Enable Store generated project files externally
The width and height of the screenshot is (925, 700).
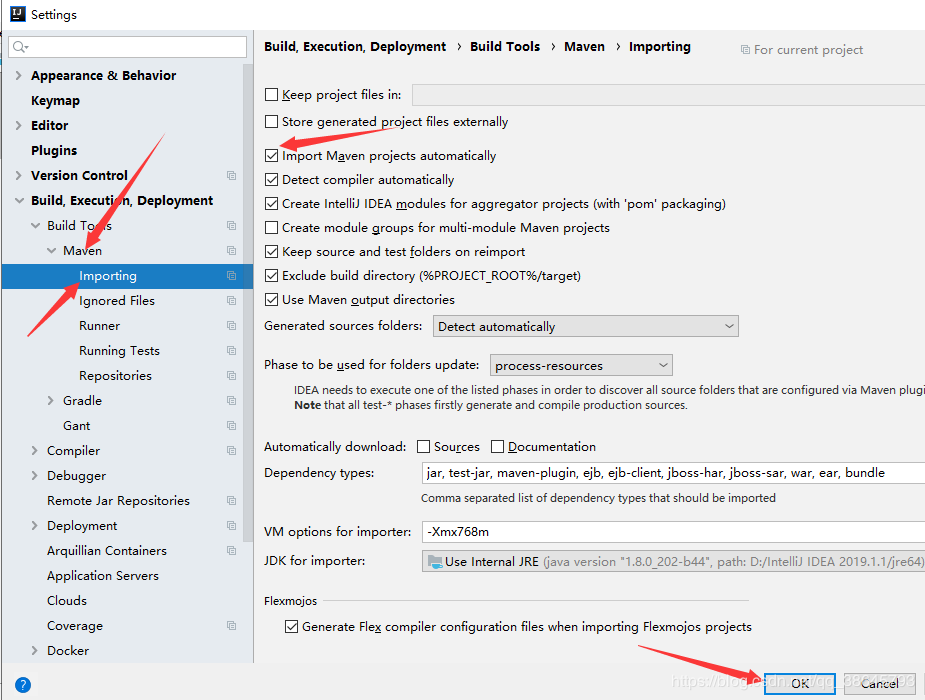coord(271,121)
